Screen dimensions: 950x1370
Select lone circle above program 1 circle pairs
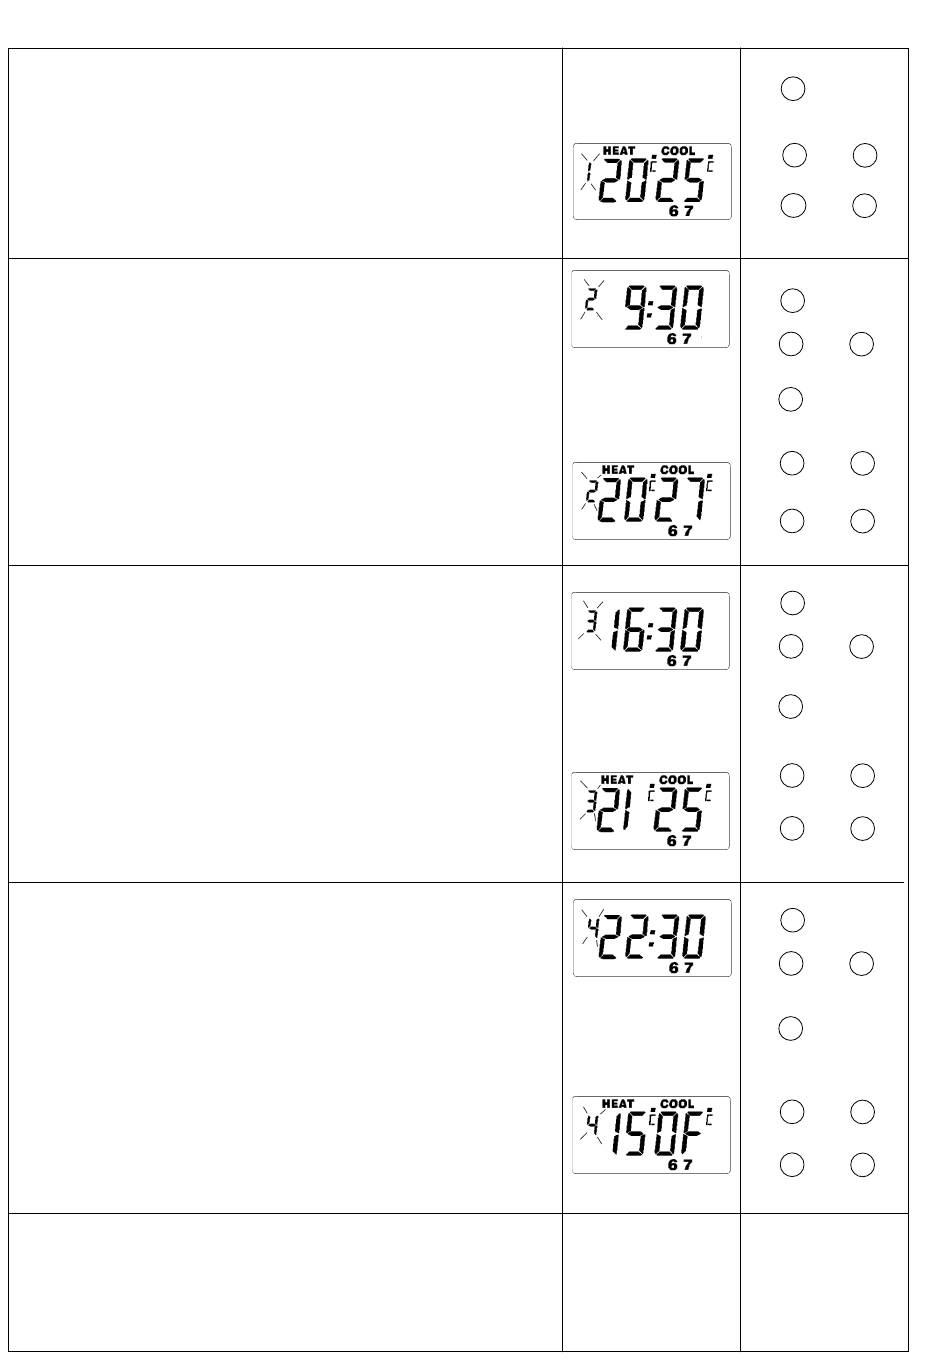click(793, 89)
